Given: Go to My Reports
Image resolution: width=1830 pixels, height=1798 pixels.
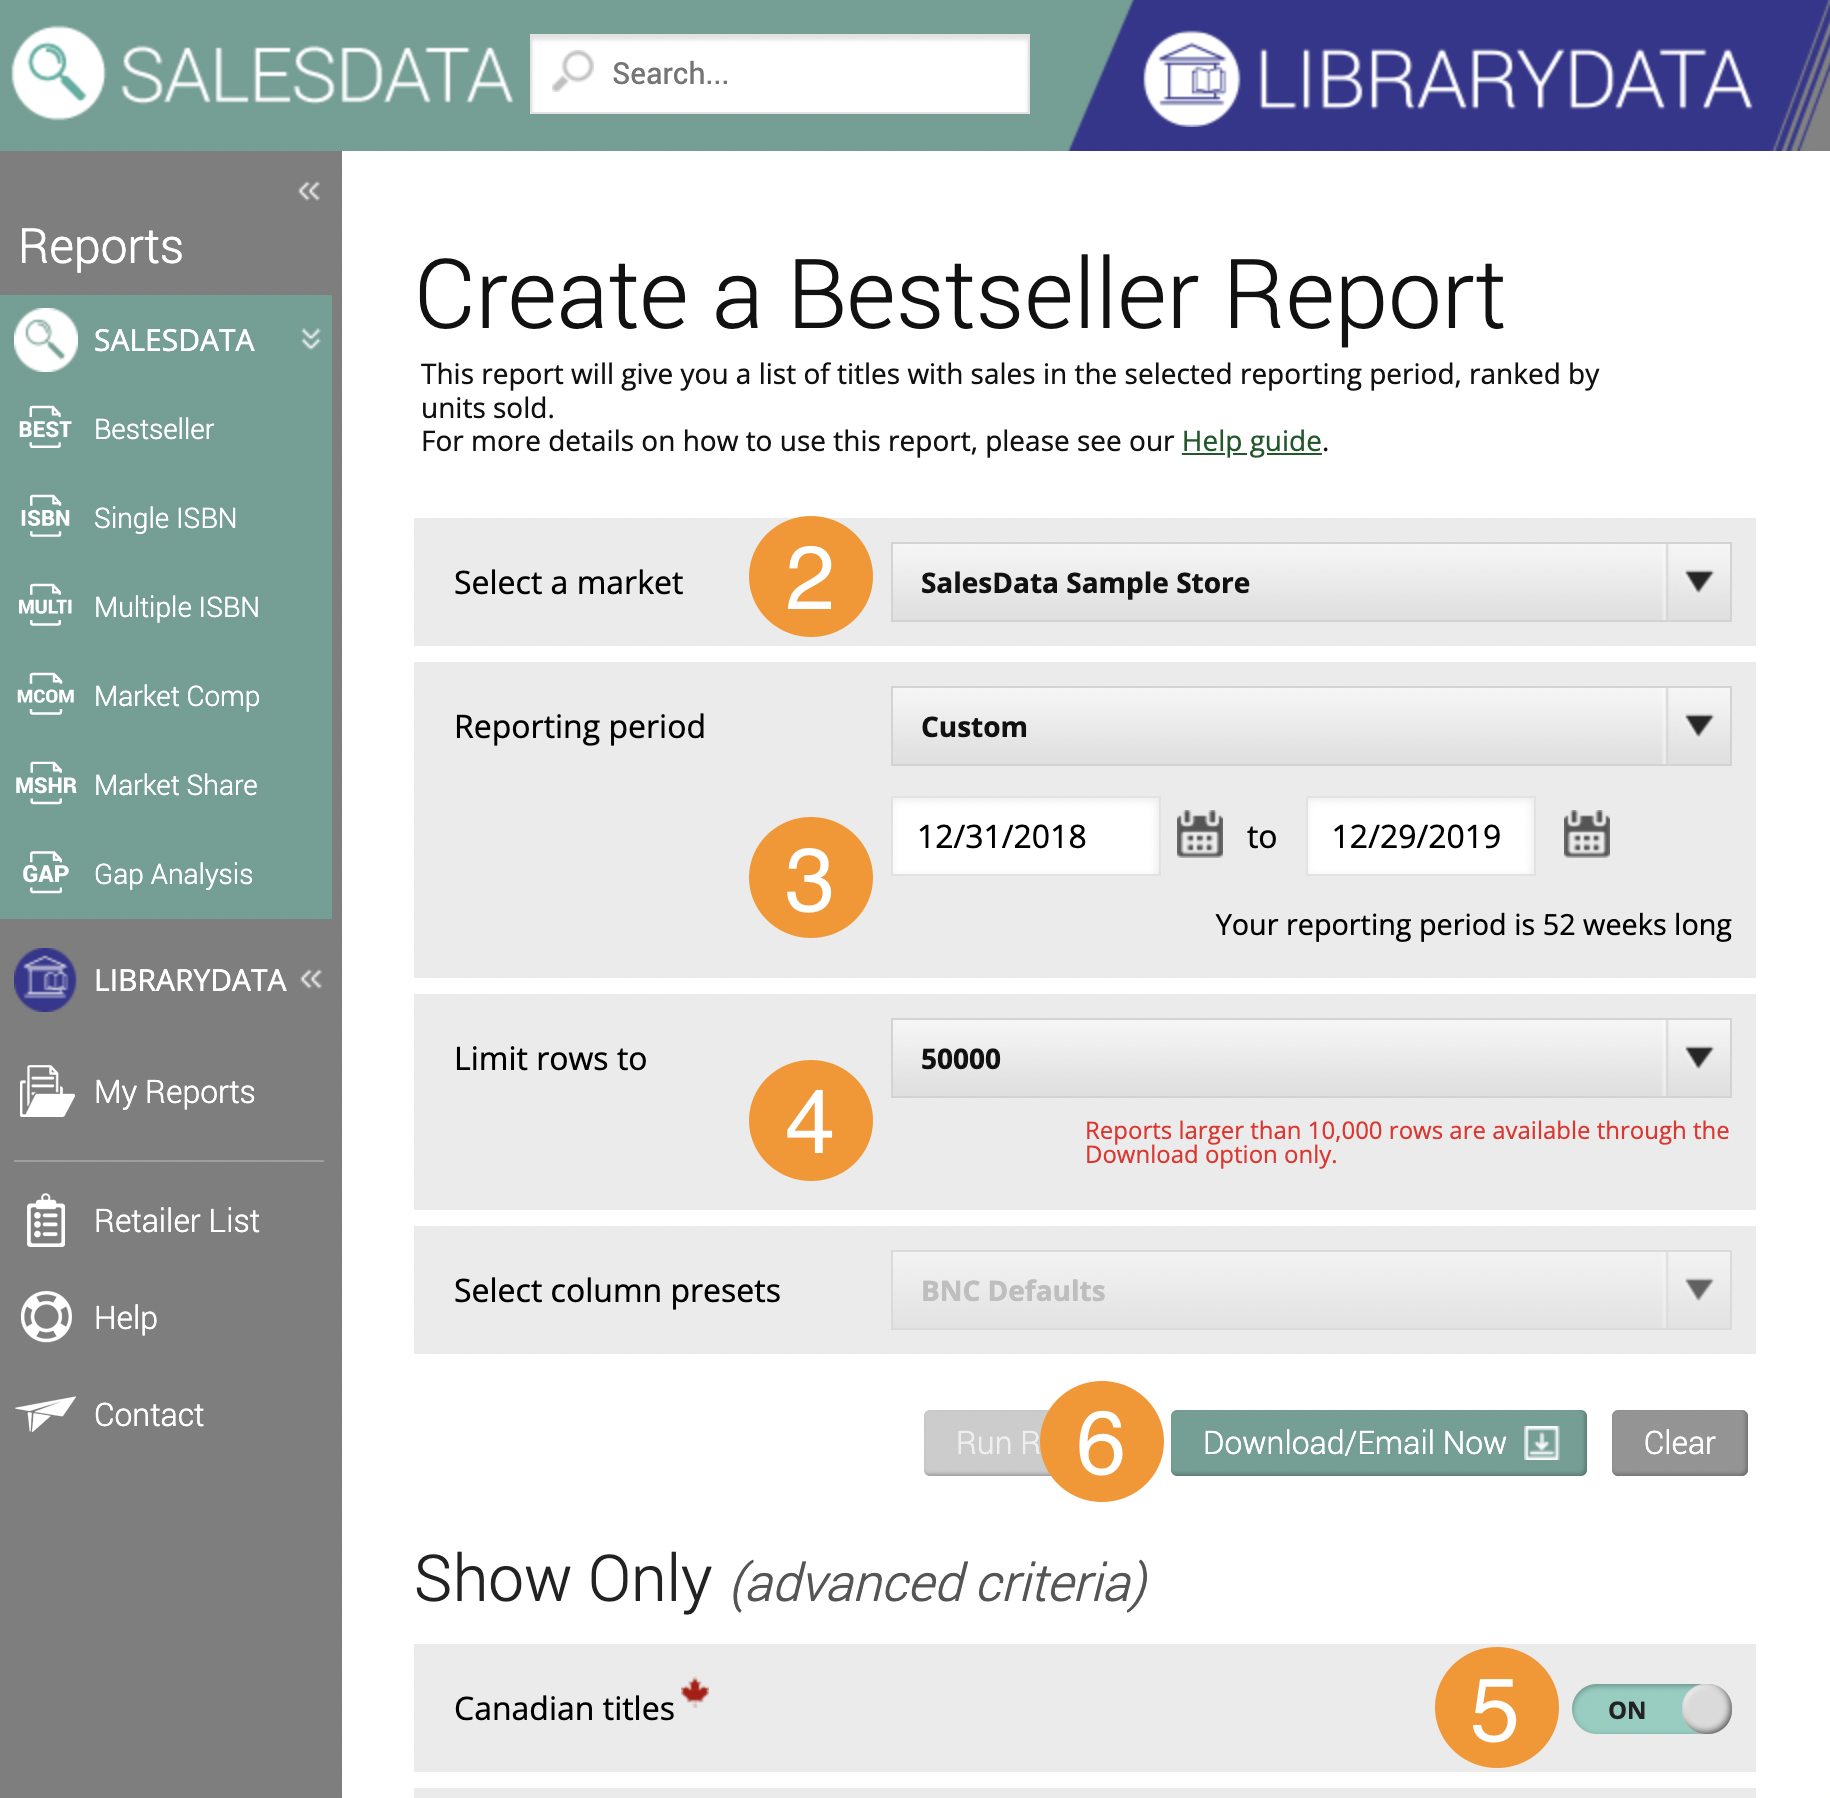Looking at the screenshot, I should click(175, 1092).
